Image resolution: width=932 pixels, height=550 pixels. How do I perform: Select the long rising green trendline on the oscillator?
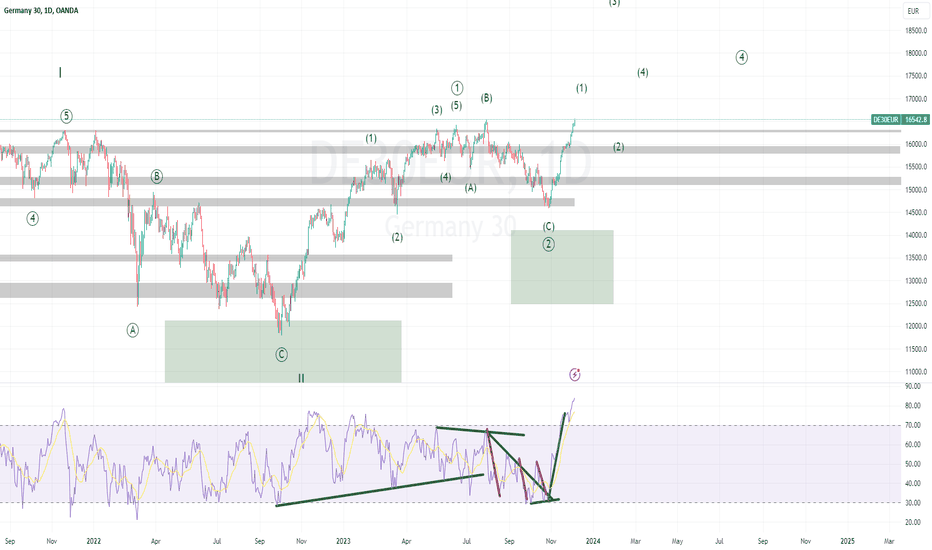coord(380,490)
